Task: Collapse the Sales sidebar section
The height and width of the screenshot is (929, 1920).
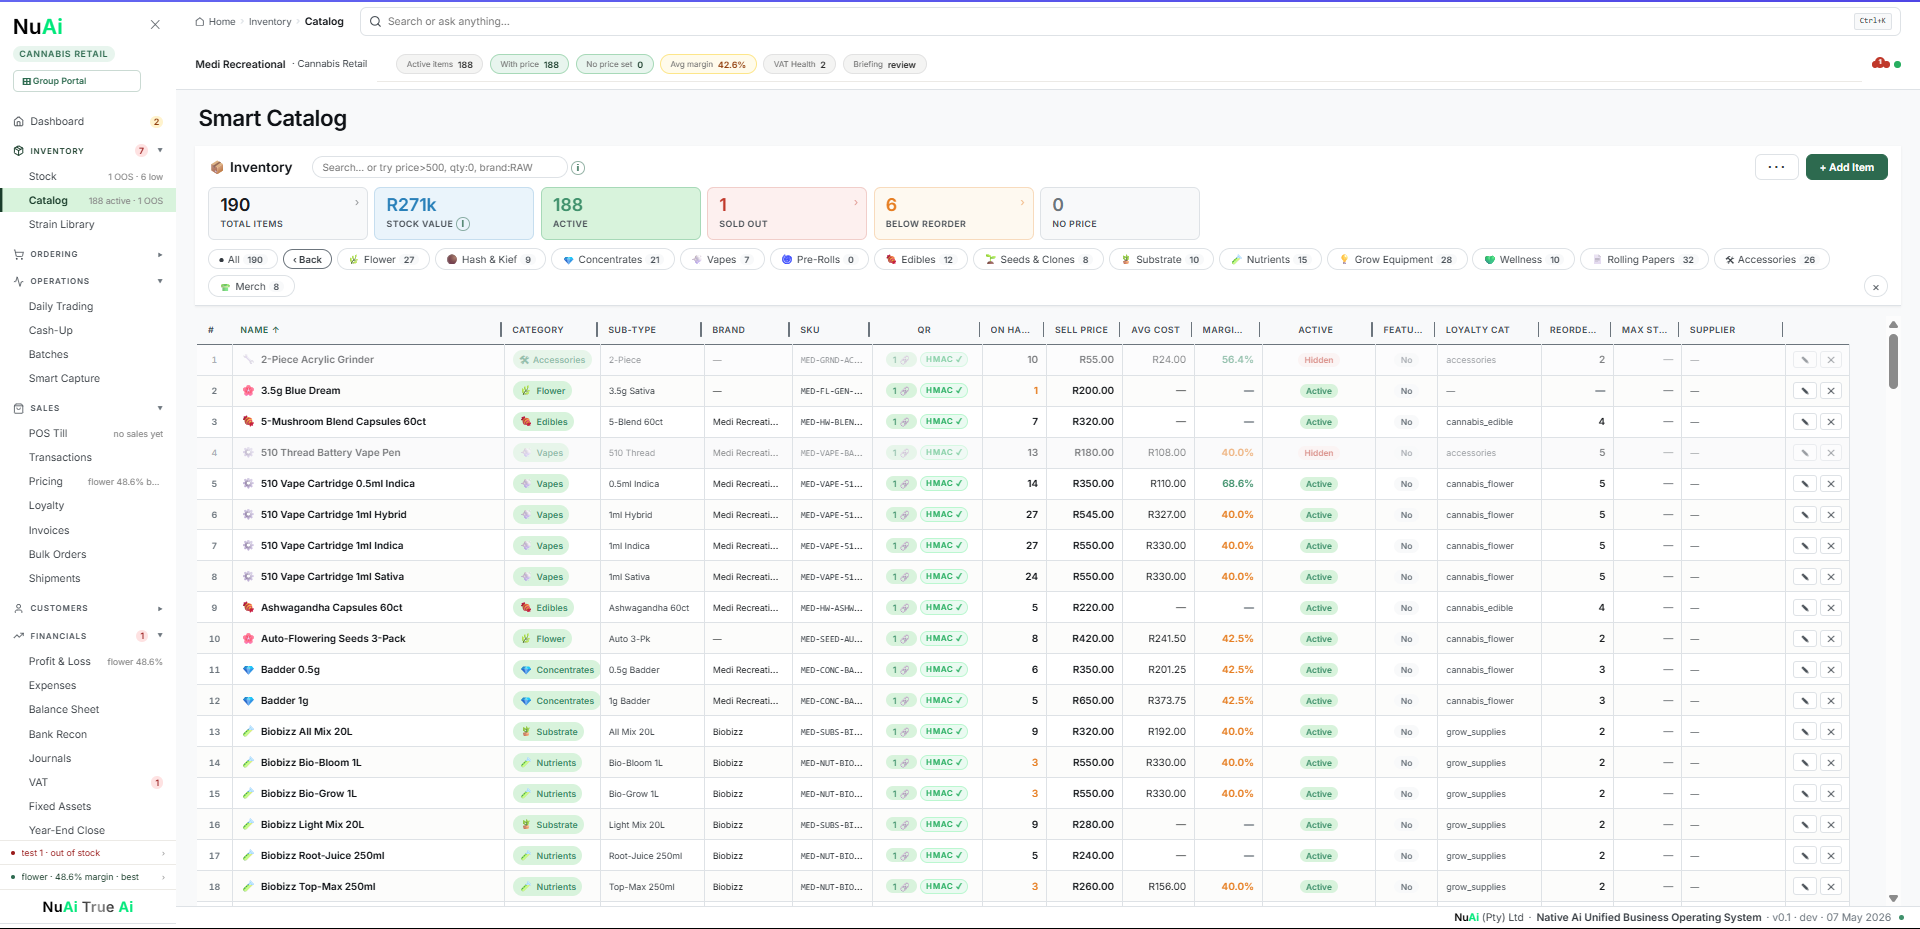Action: [160, 408]
